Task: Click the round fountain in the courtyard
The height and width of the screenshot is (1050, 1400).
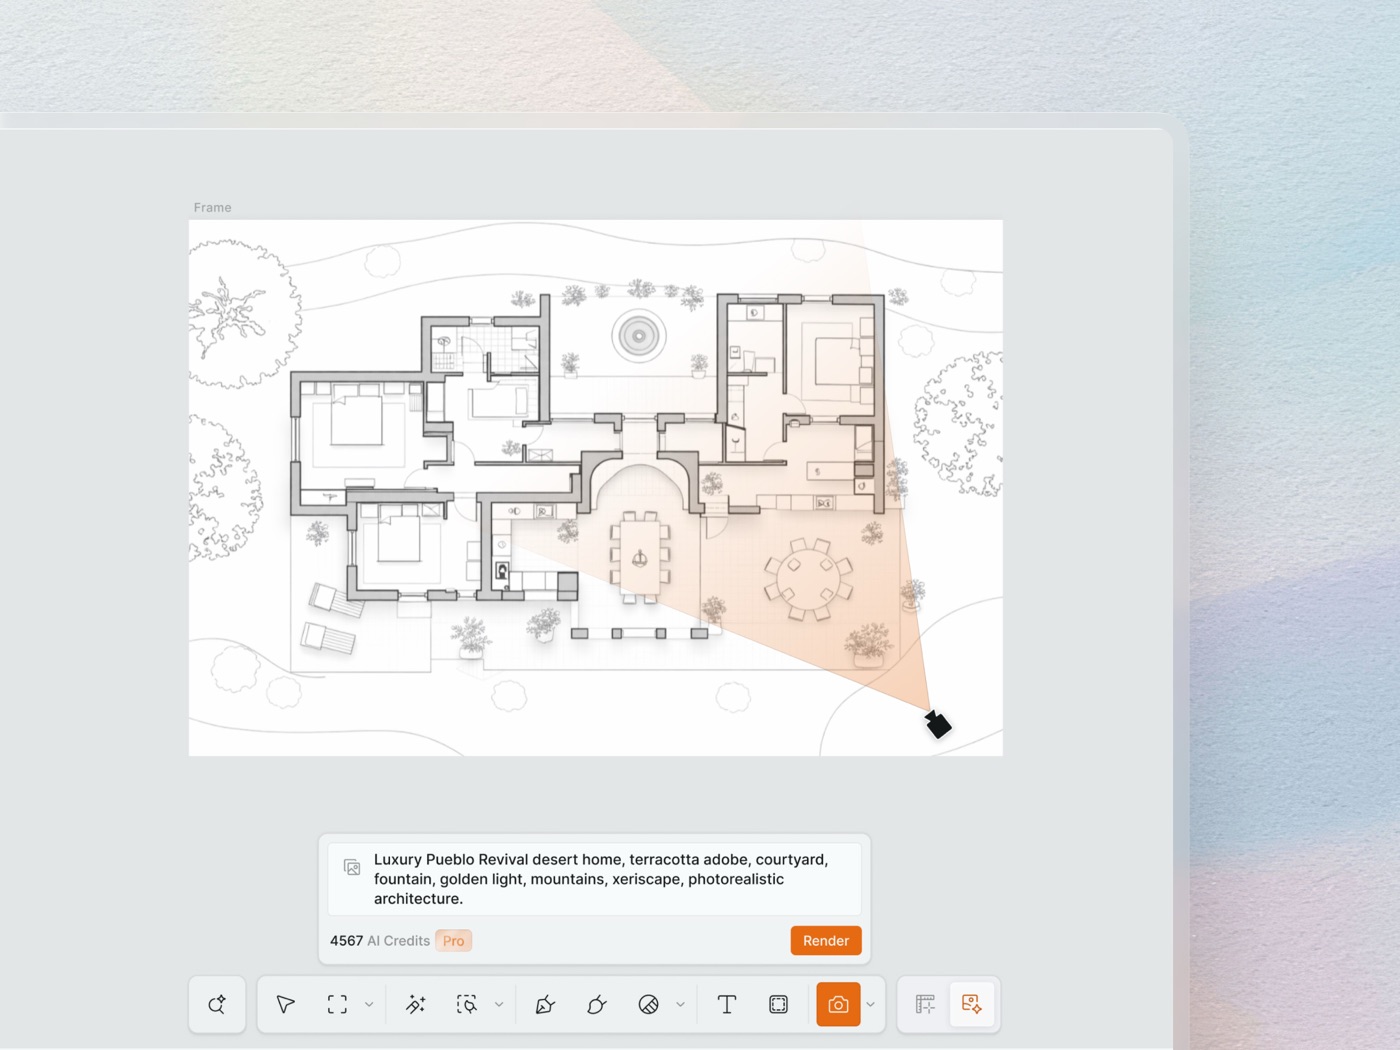Action: pos(639,336)
